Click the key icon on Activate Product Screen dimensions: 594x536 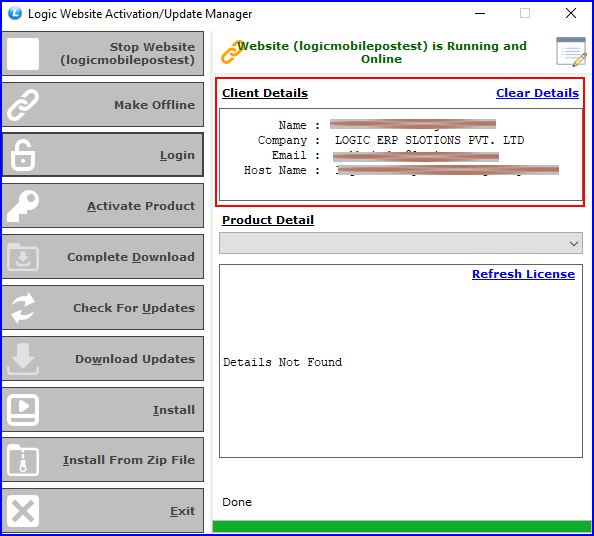23,206
